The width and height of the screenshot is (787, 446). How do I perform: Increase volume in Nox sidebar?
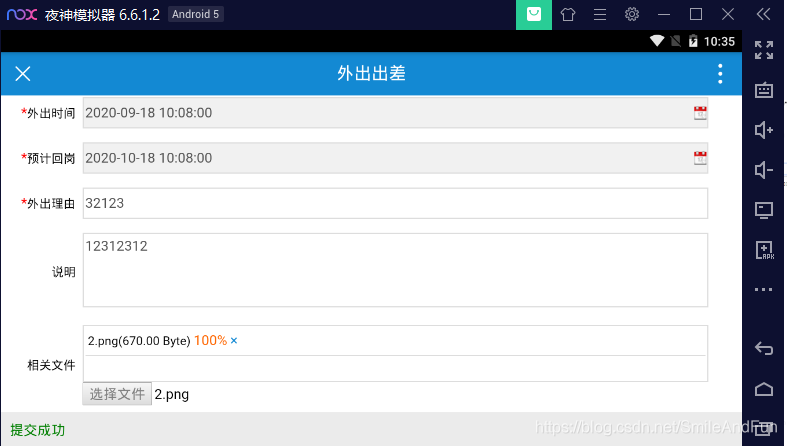[x=763, y=130]
